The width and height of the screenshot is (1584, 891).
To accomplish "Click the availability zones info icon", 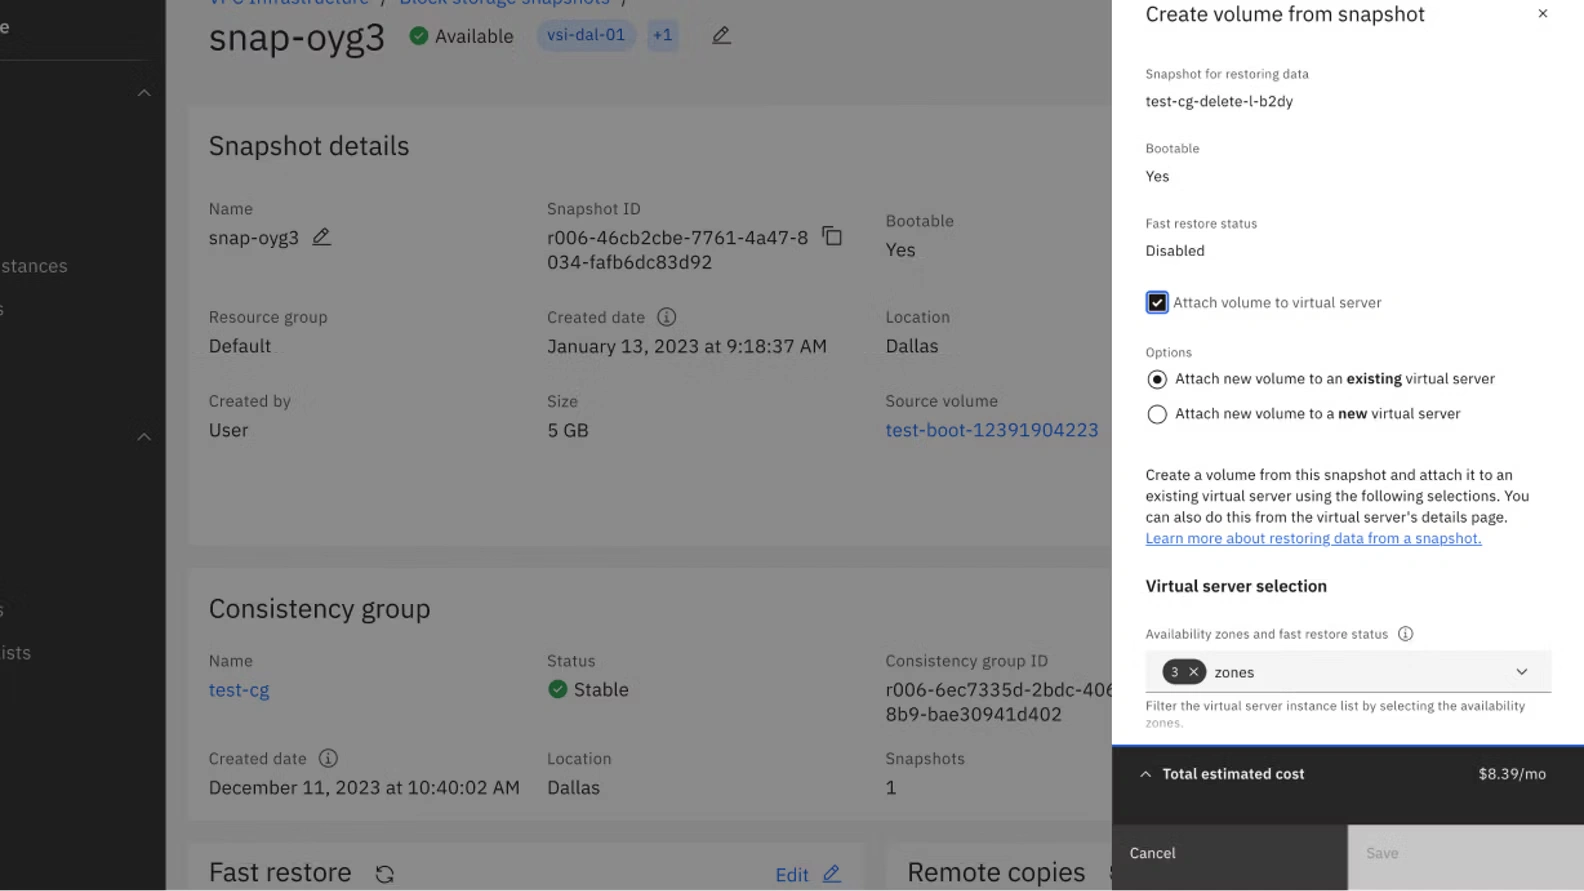I will (x=1405, y=634).
